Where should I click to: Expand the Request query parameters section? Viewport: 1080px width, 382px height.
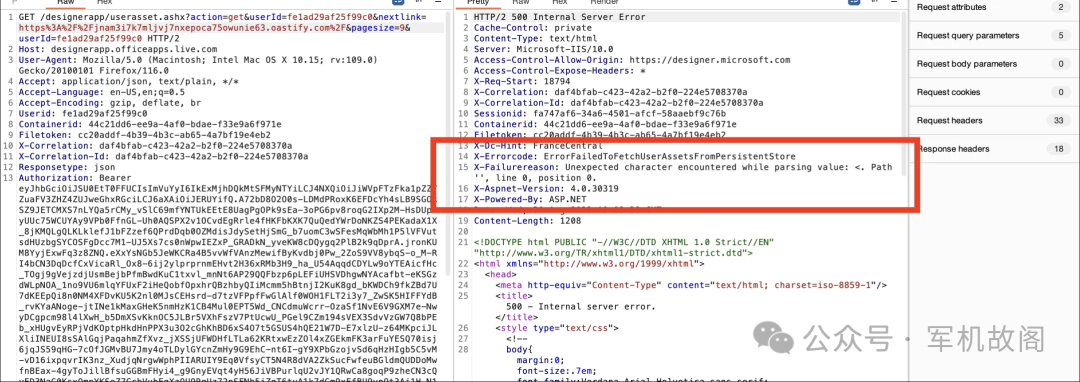coord(994,35)
